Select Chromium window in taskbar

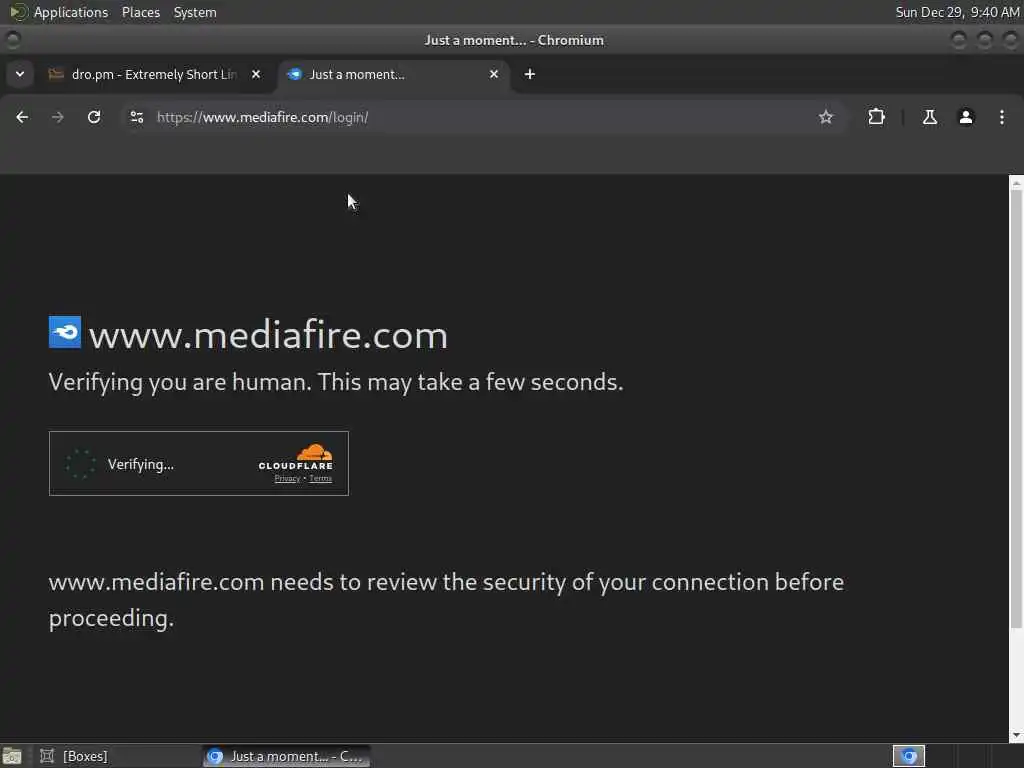coord(285,756)
